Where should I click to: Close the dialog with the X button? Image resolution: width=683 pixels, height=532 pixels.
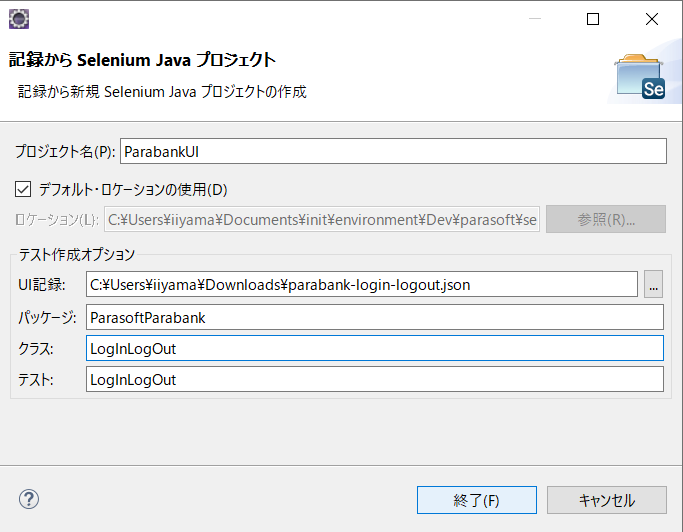pyautogui.click(x=652, y=19)
